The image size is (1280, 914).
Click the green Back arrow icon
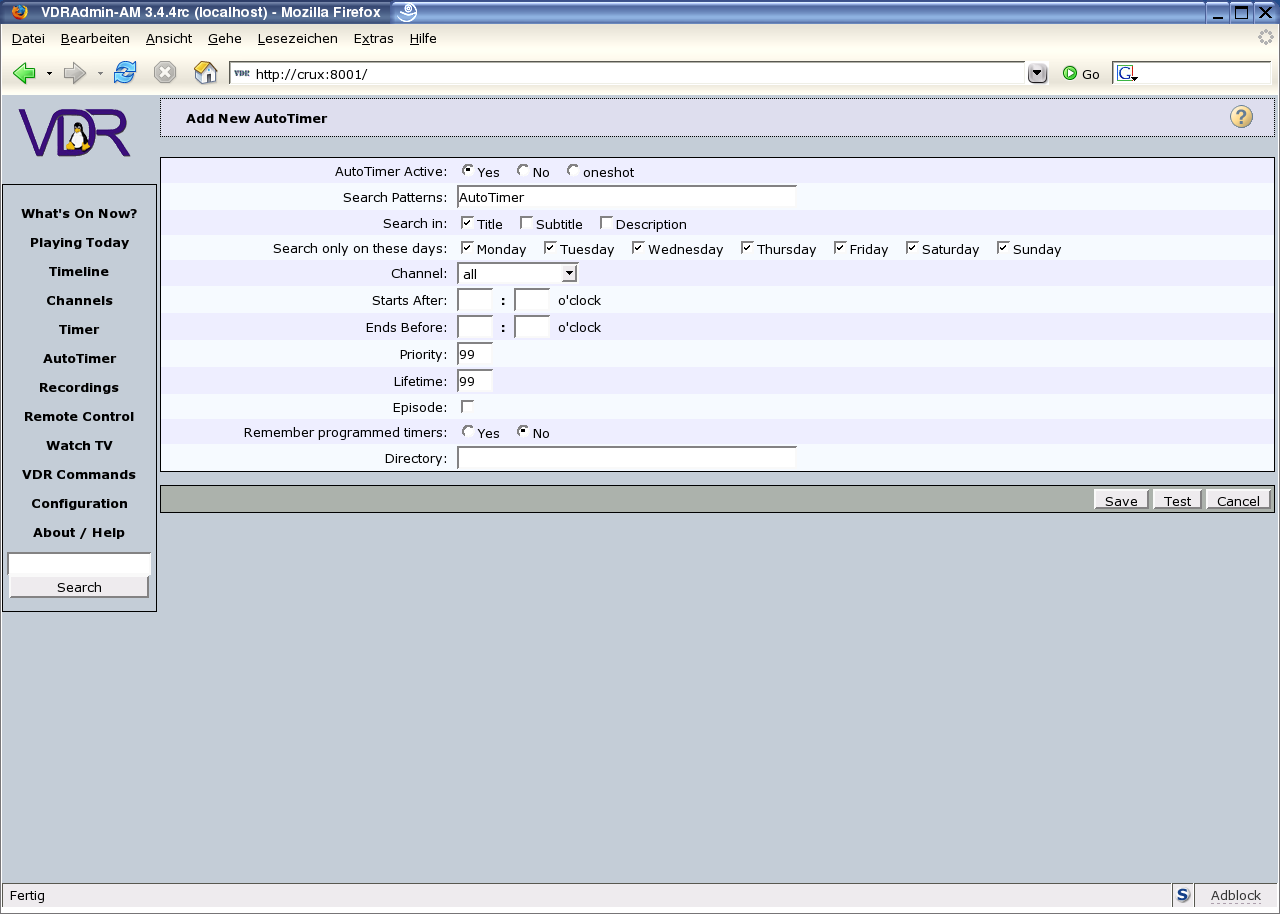click(x=24, y=73)
